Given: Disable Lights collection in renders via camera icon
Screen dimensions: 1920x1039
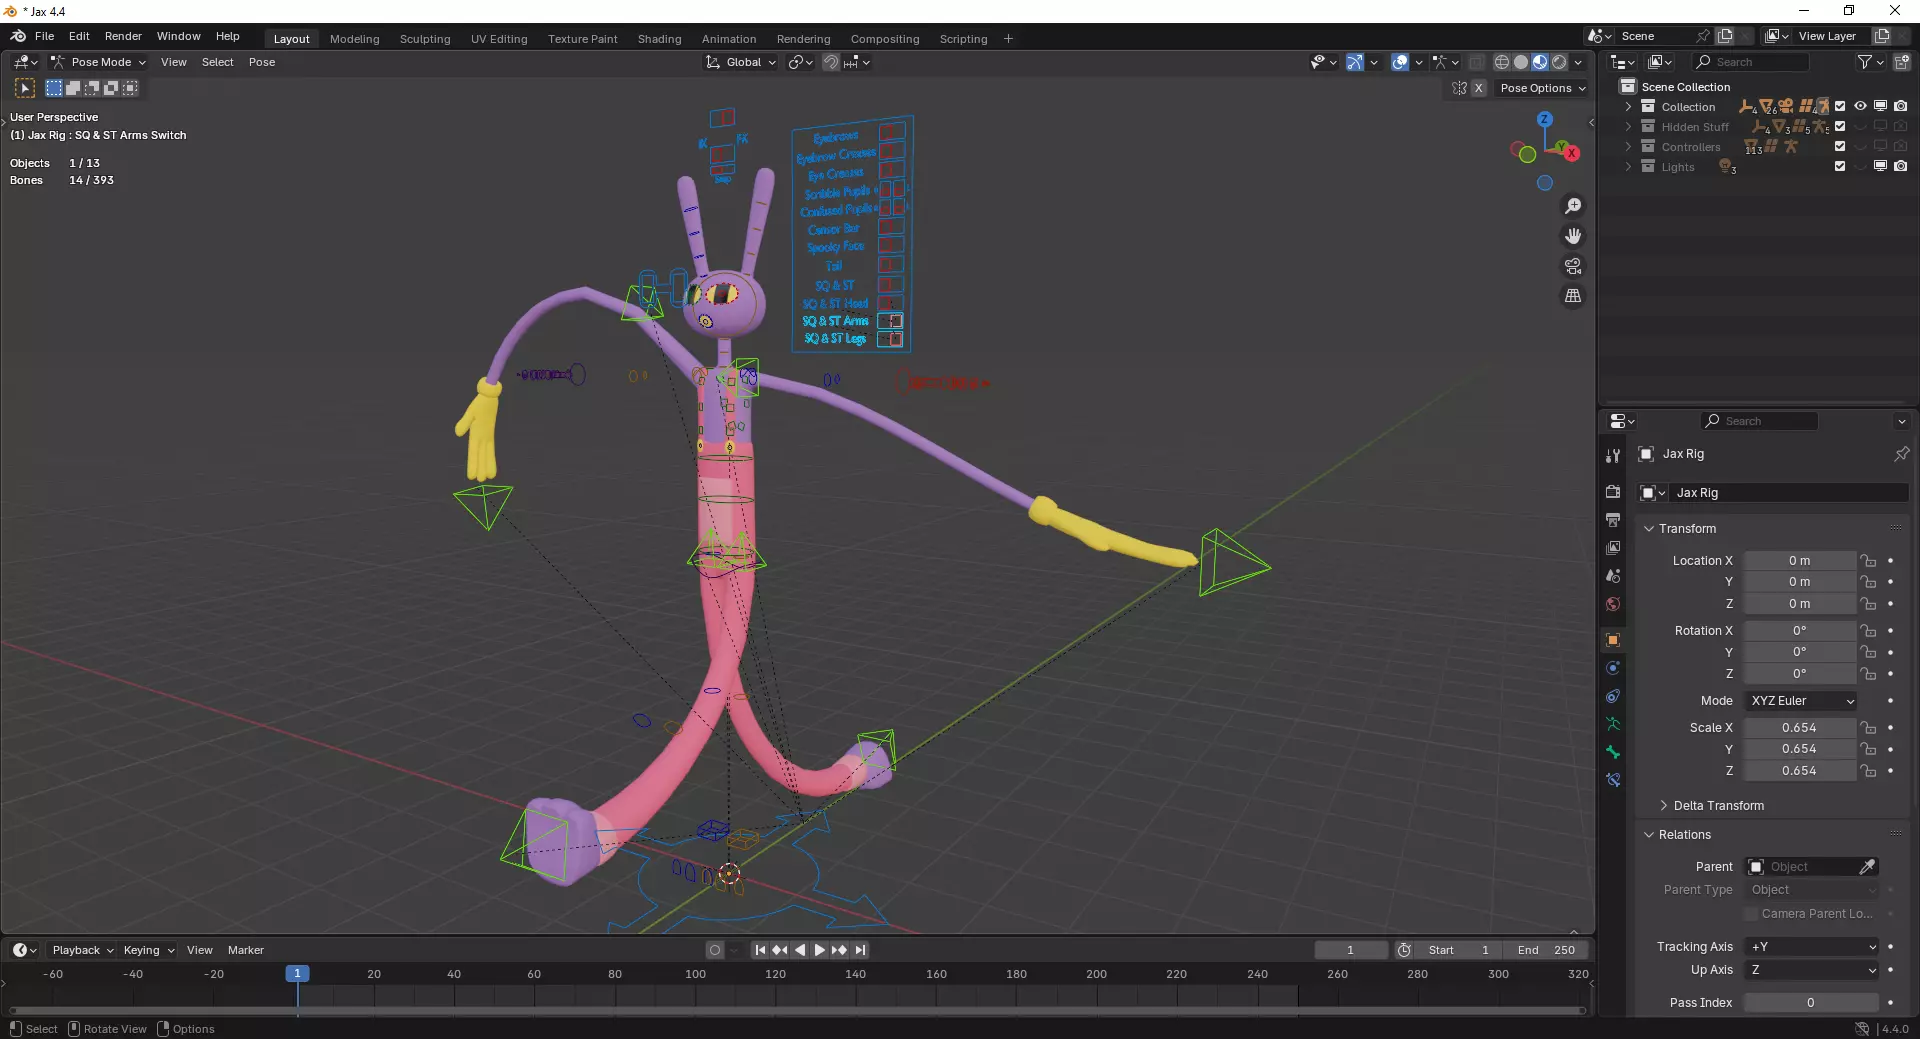Looking at the screenshot, I should point(1900,166).
